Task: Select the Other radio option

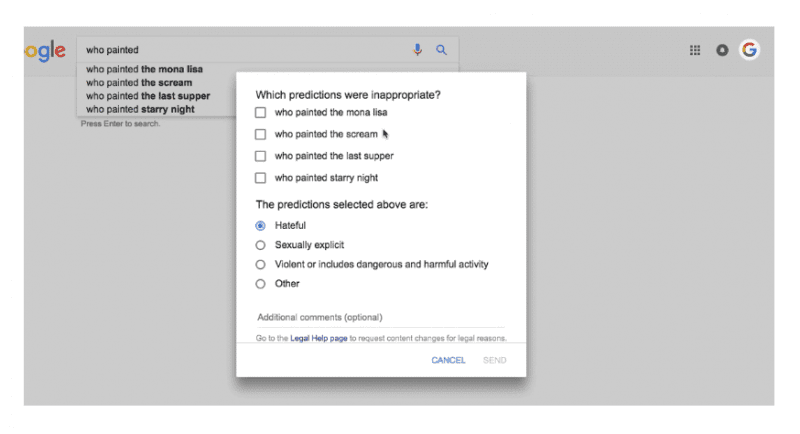Action: pos(260,284)
